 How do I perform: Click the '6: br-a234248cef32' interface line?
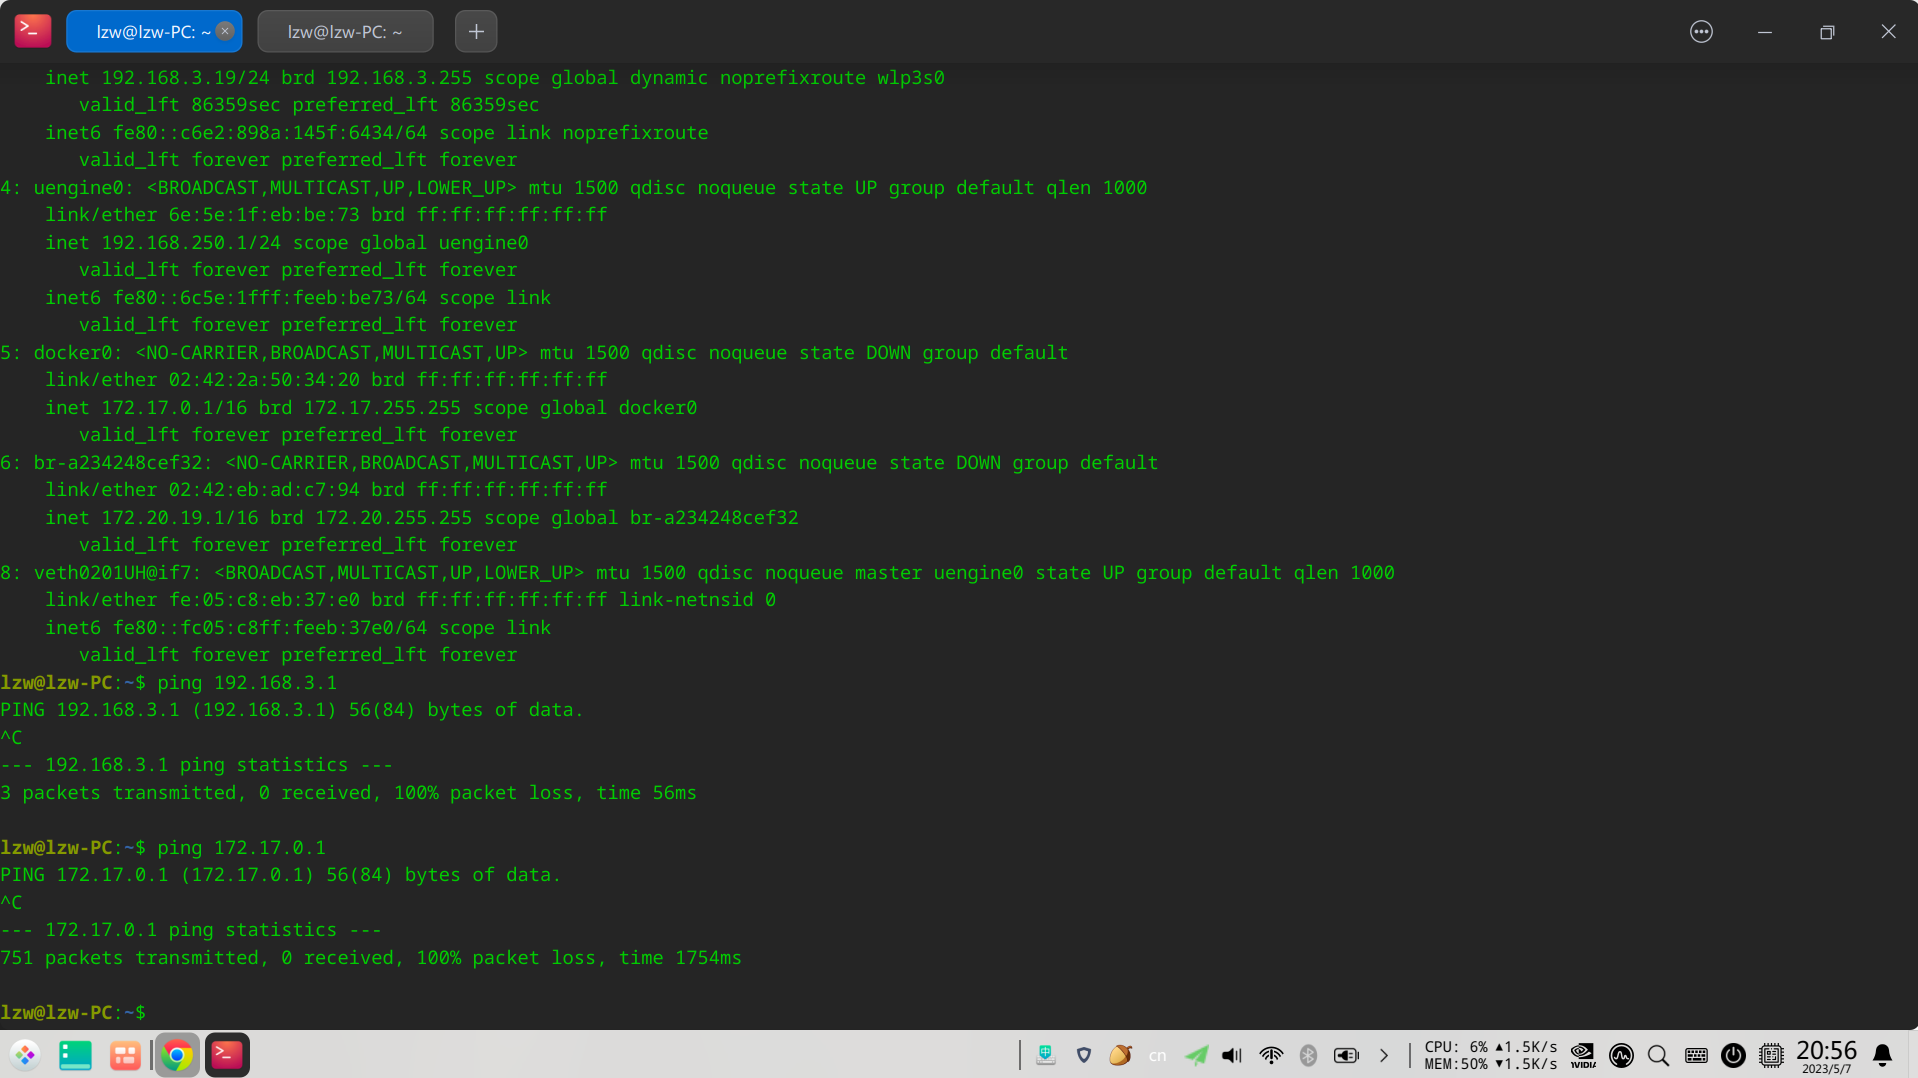(x=579, y=463)
